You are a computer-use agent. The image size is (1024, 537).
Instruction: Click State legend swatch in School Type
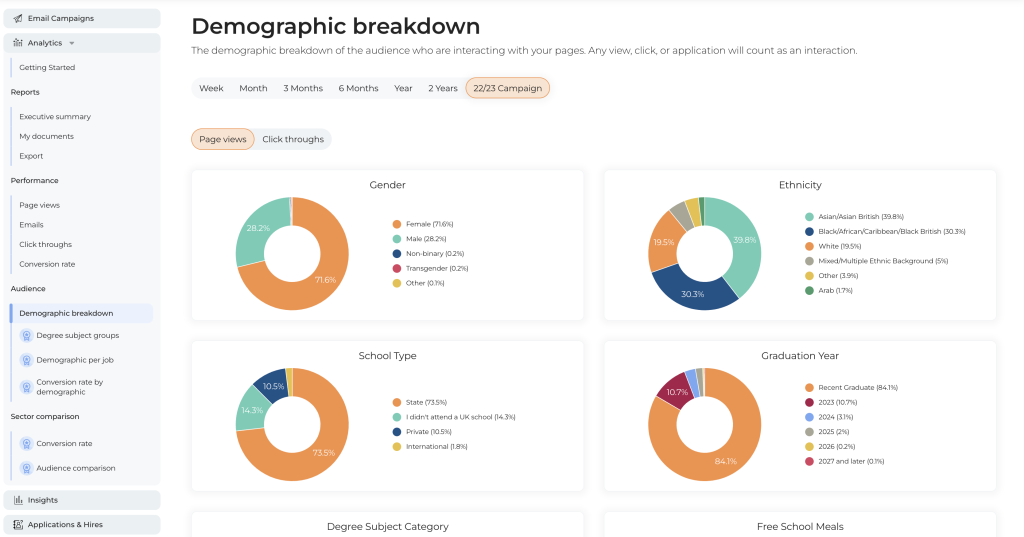point(396,402)
